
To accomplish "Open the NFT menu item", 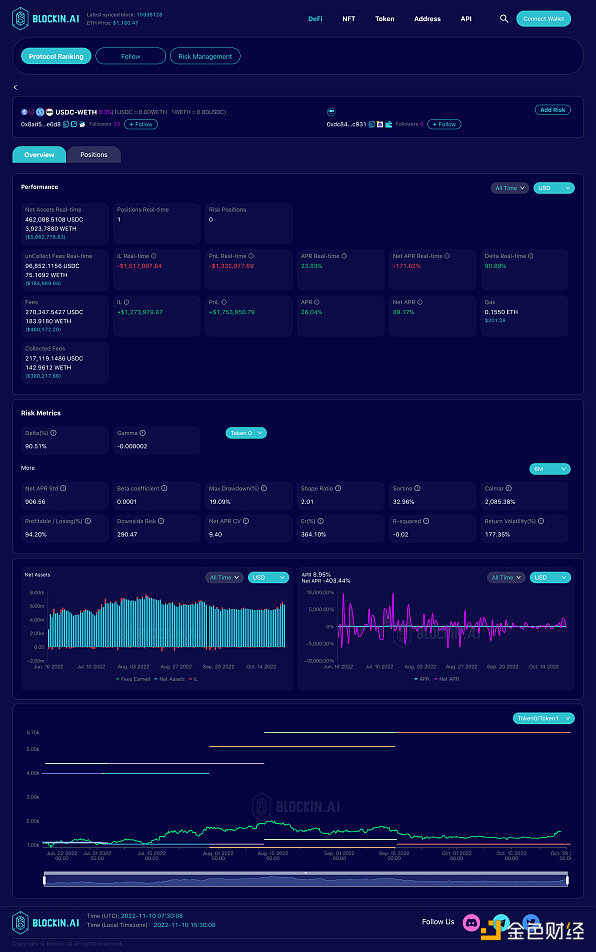I will 348,19.
